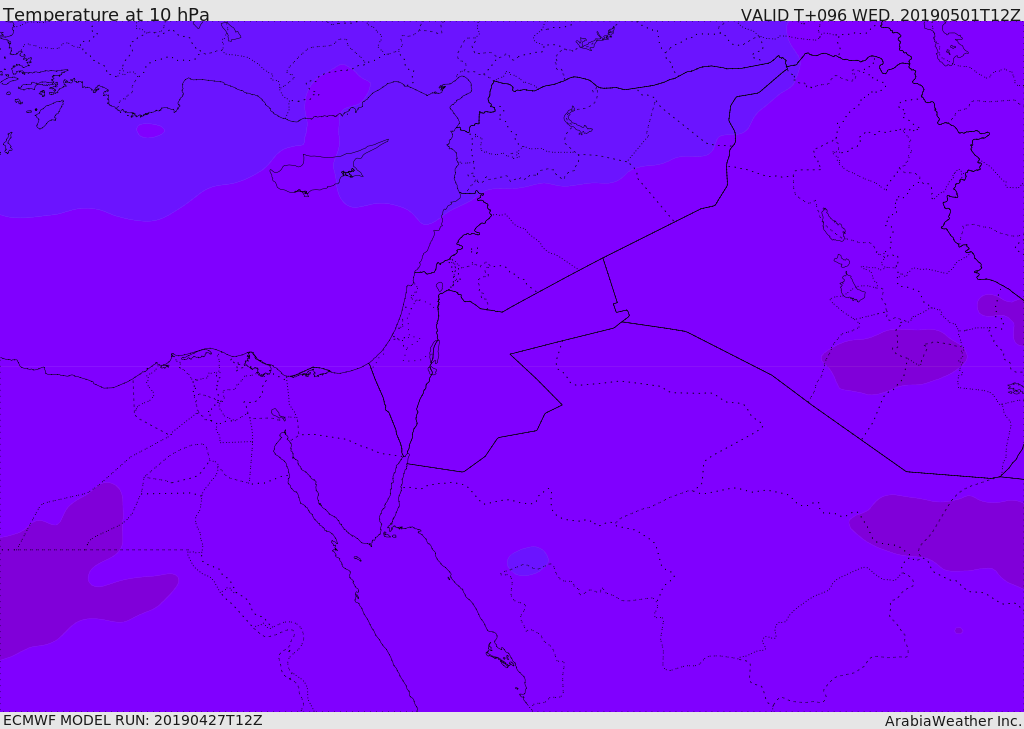The image size is (1024, 729).
Task: Click the 'Temperature at 10 hPa' title
Action: point(106,14)
